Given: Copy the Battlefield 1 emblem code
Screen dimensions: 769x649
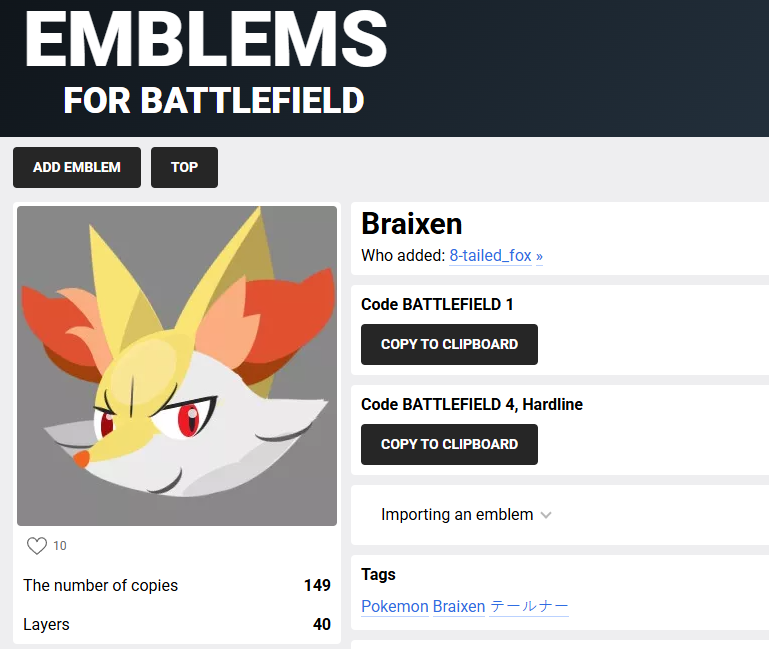Looking at the screenshot, I should [x=449, y=344].
